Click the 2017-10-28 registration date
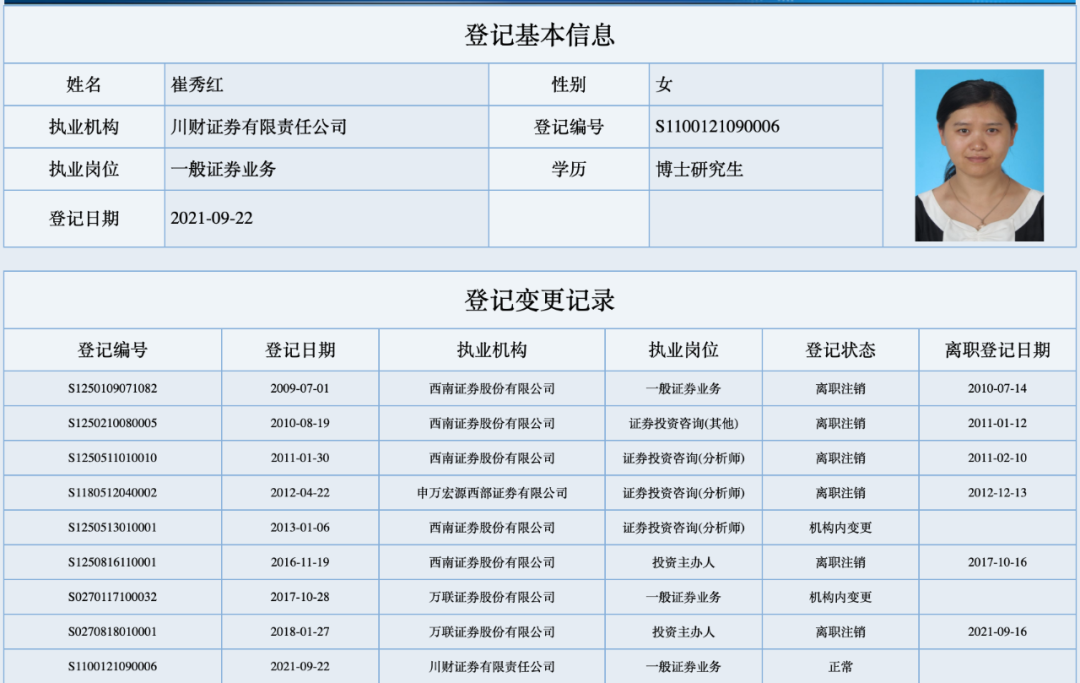 (300, 597)
